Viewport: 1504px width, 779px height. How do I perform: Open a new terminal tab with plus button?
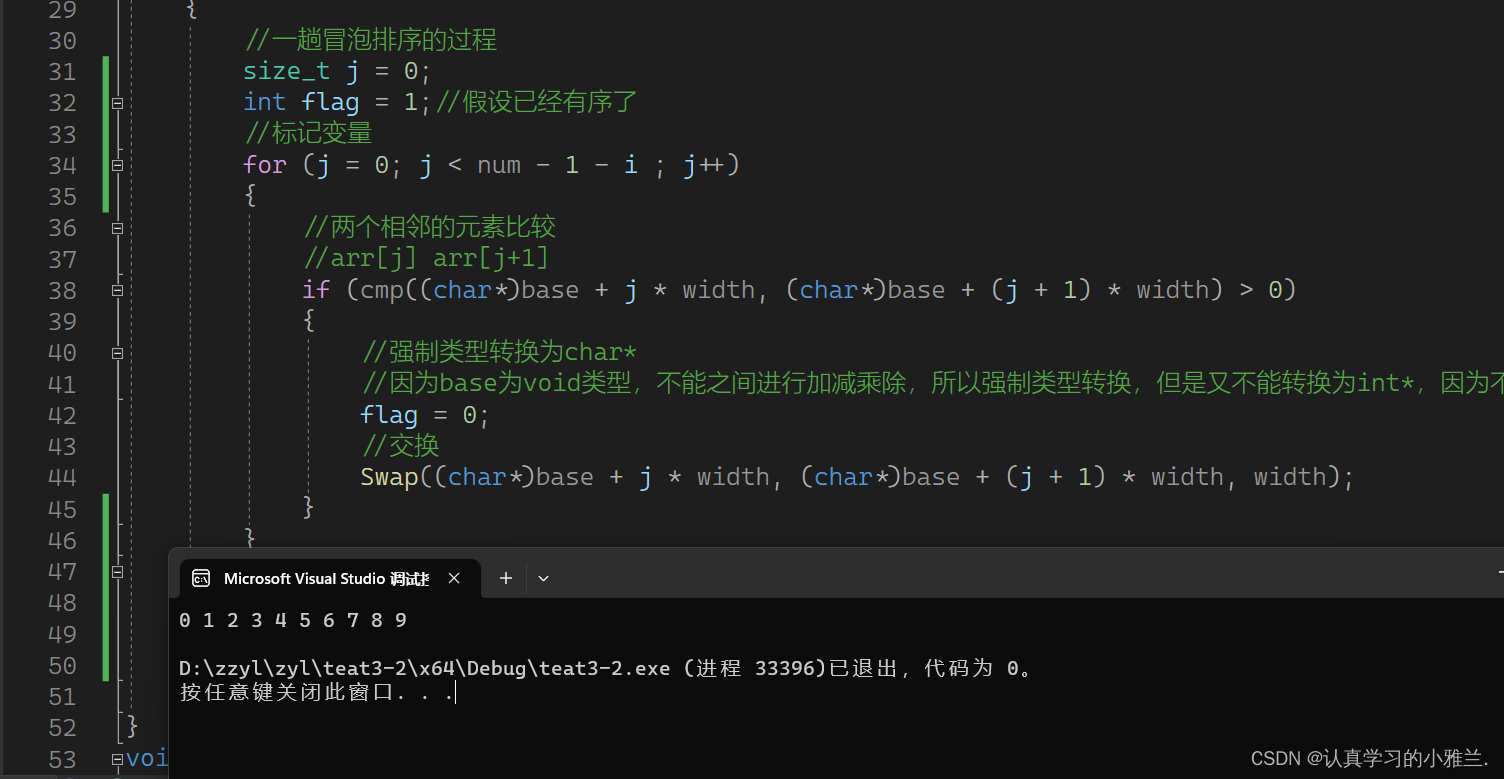pos(506,578)
